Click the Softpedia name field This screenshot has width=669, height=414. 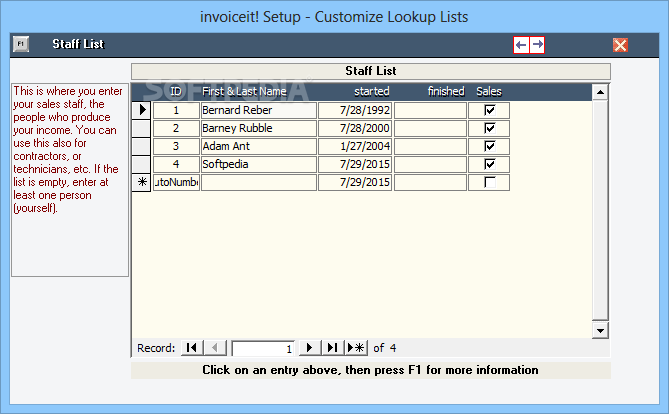click(259, 164)
